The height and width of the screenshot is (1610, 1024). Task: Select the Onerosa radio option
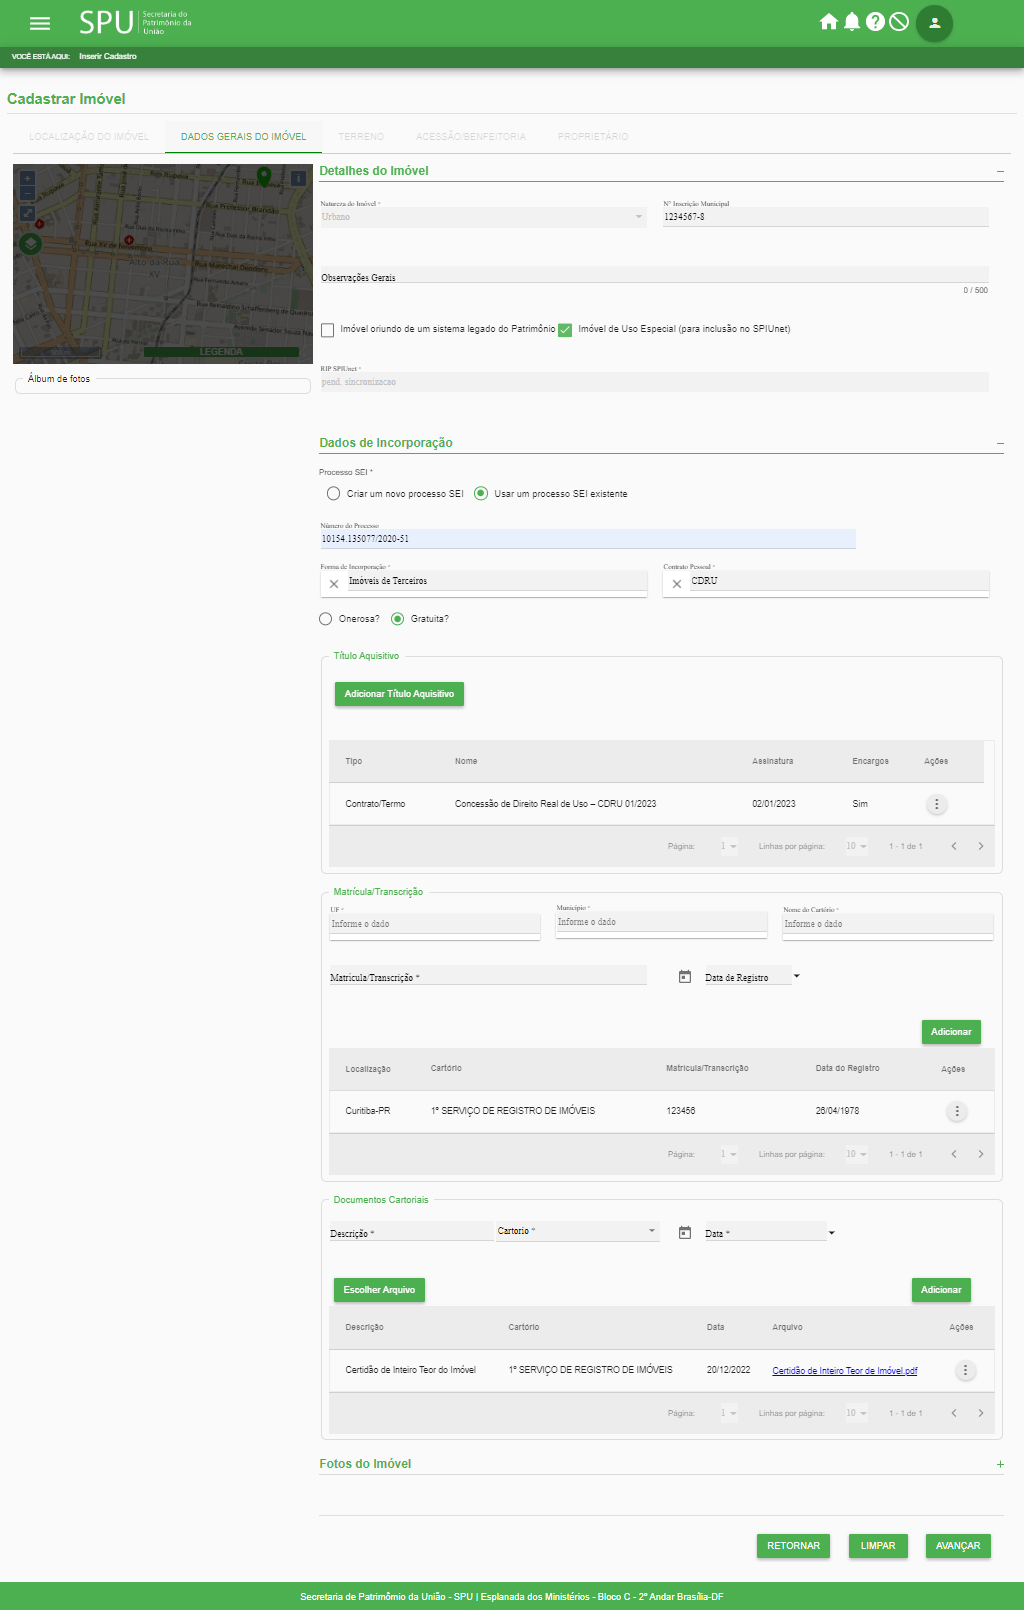coord(325,619)
